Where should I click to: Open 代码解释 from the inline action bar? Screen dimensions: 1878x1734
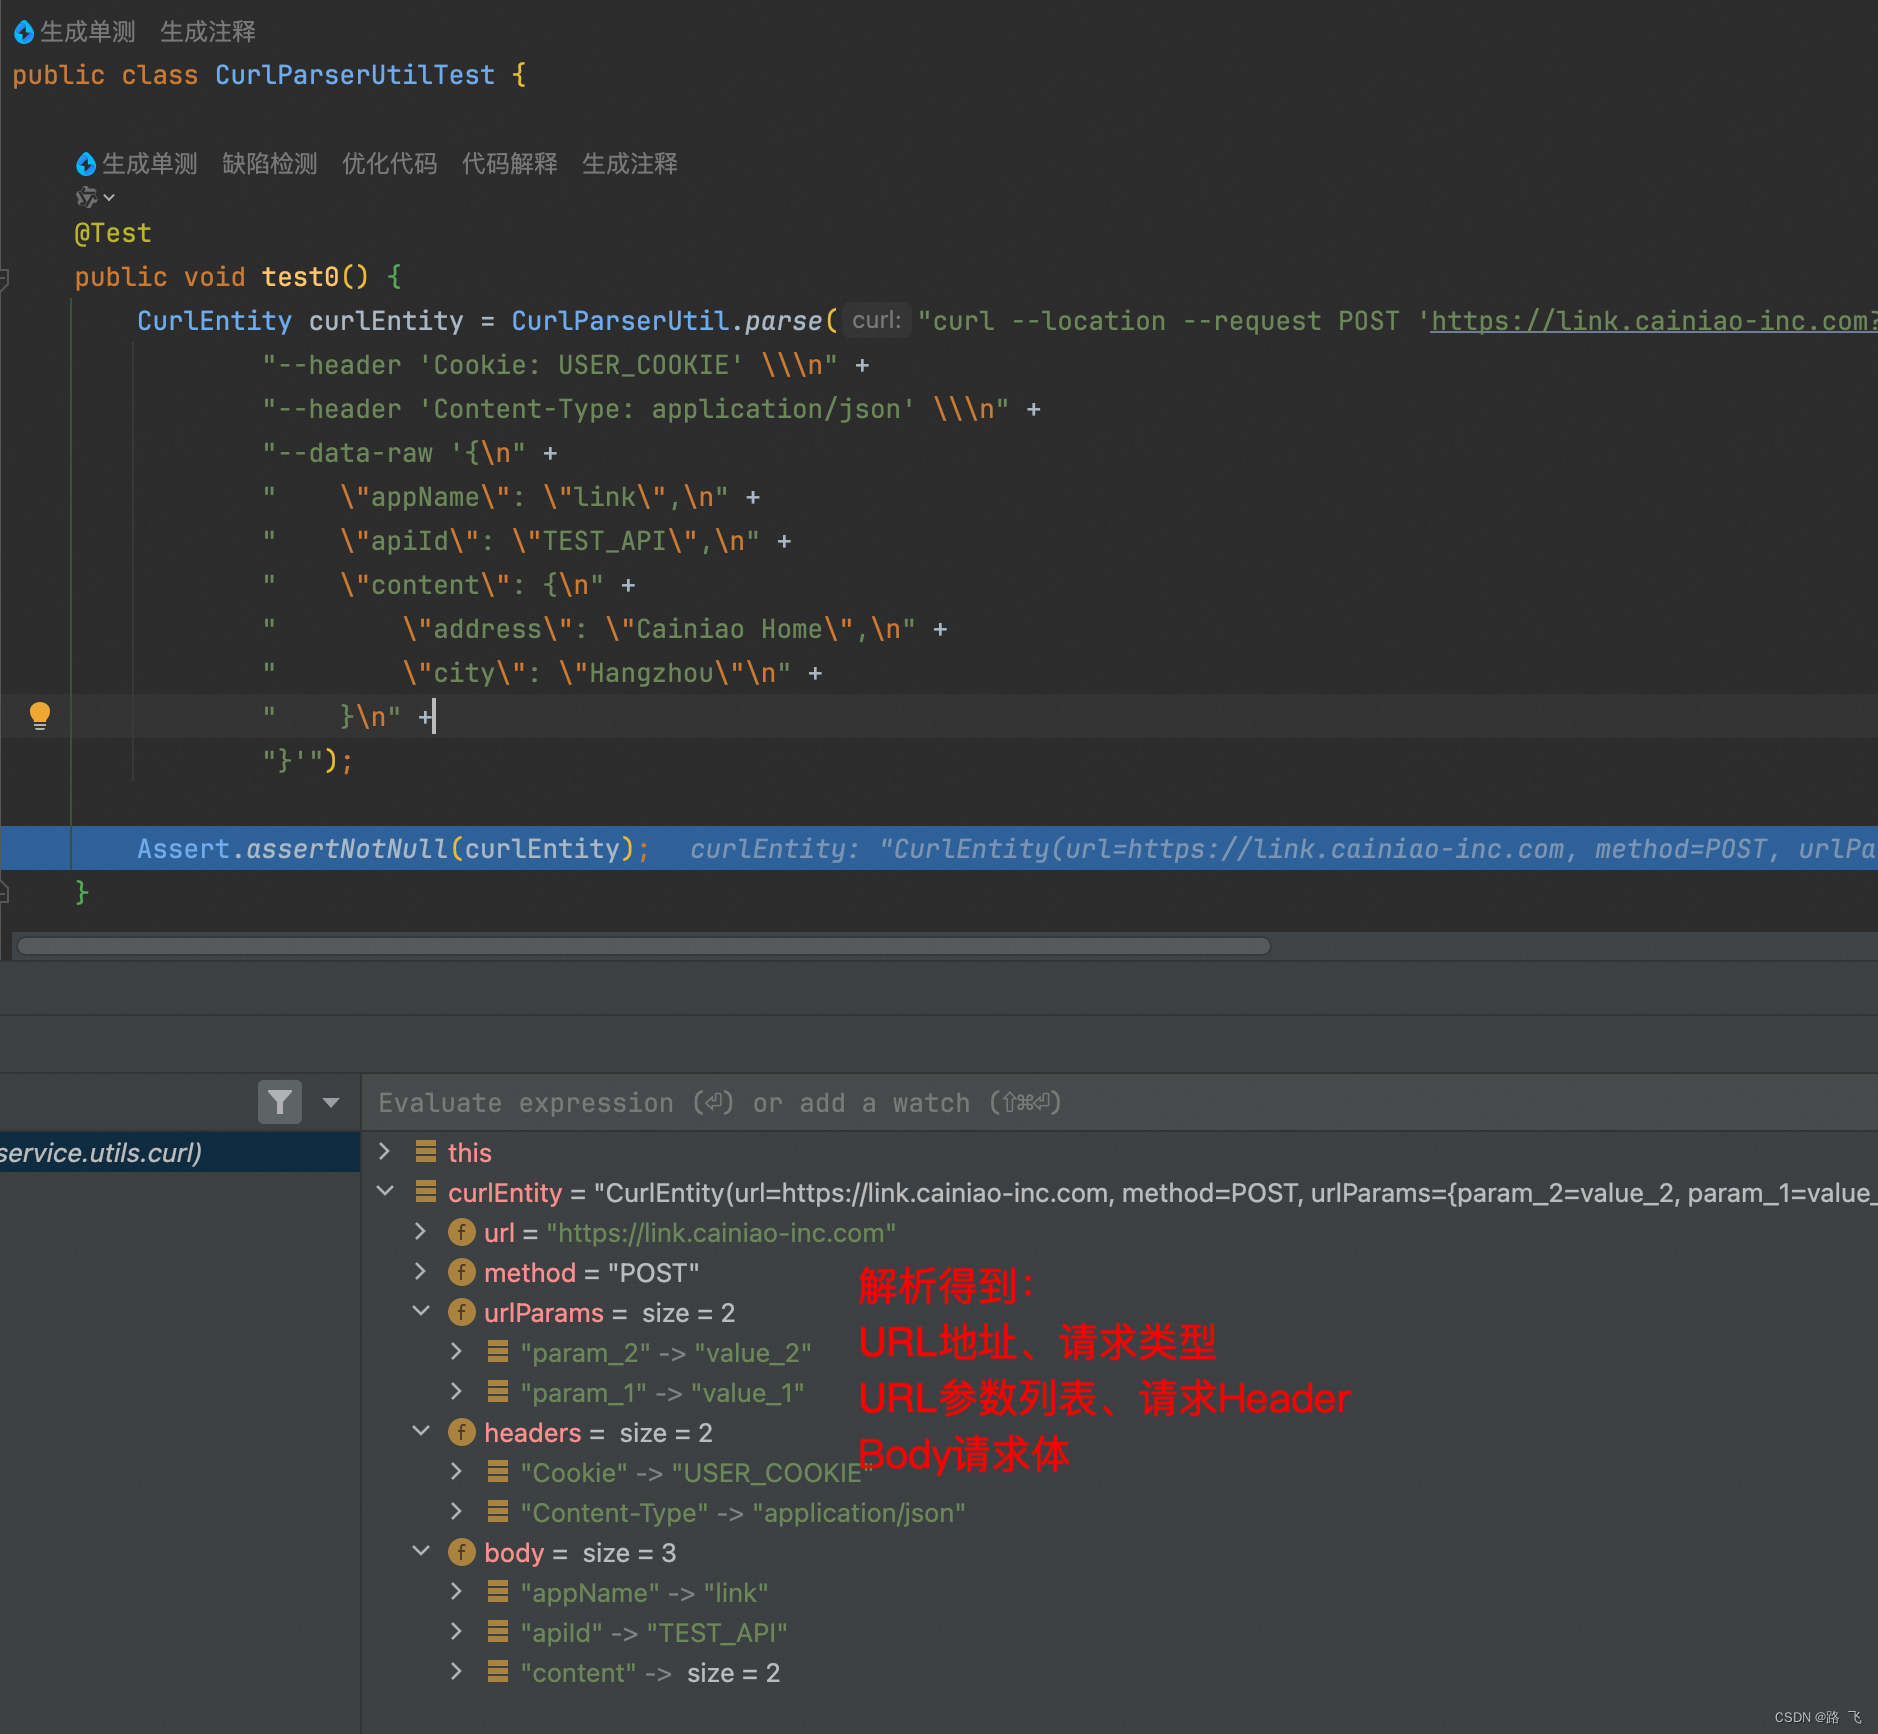pyautogui.click(x=509, y=164)
